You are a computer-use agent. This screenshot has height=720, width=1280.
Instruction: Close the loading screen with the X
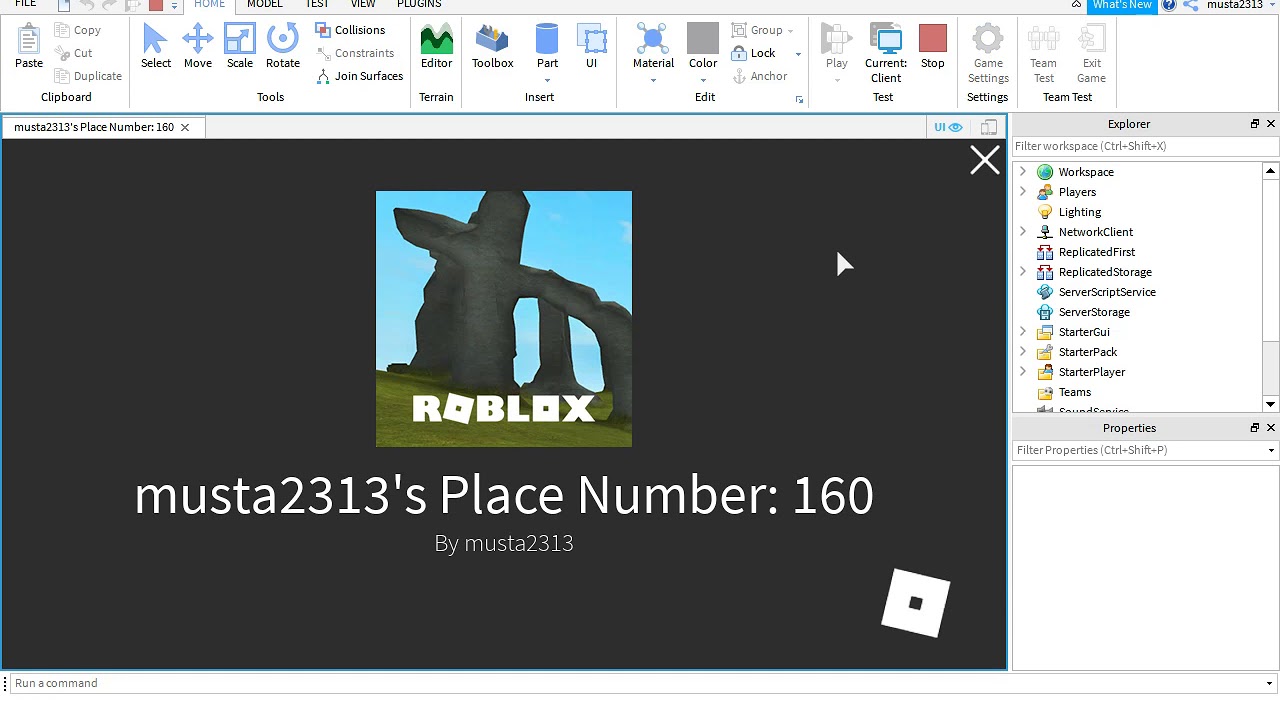984,160
